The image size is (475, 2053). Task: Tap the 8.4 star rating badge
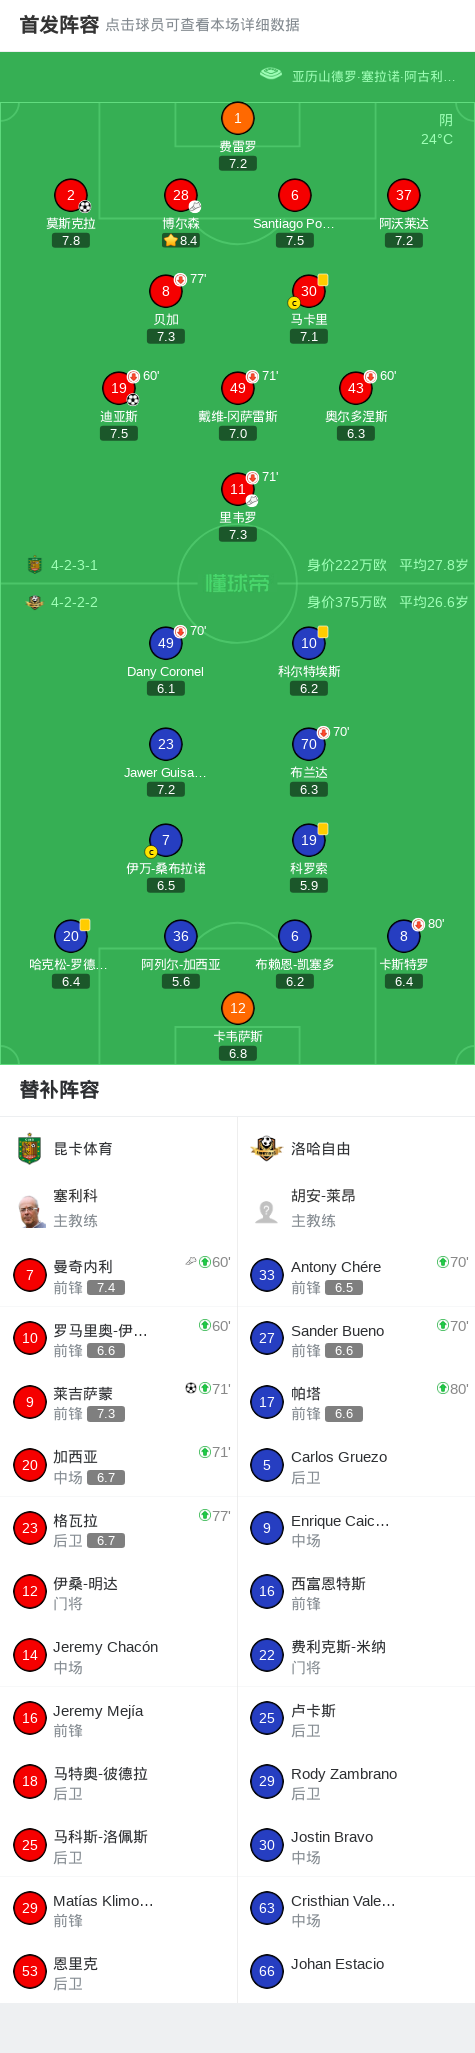click(181, 241)
